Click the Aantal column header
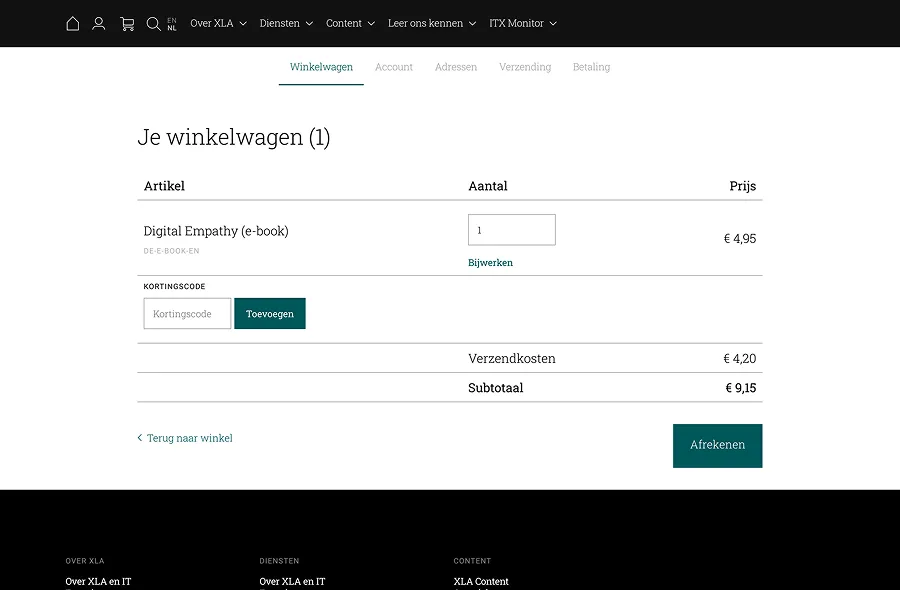This screenshot has width=900, height=590. [x=488, y=186]
